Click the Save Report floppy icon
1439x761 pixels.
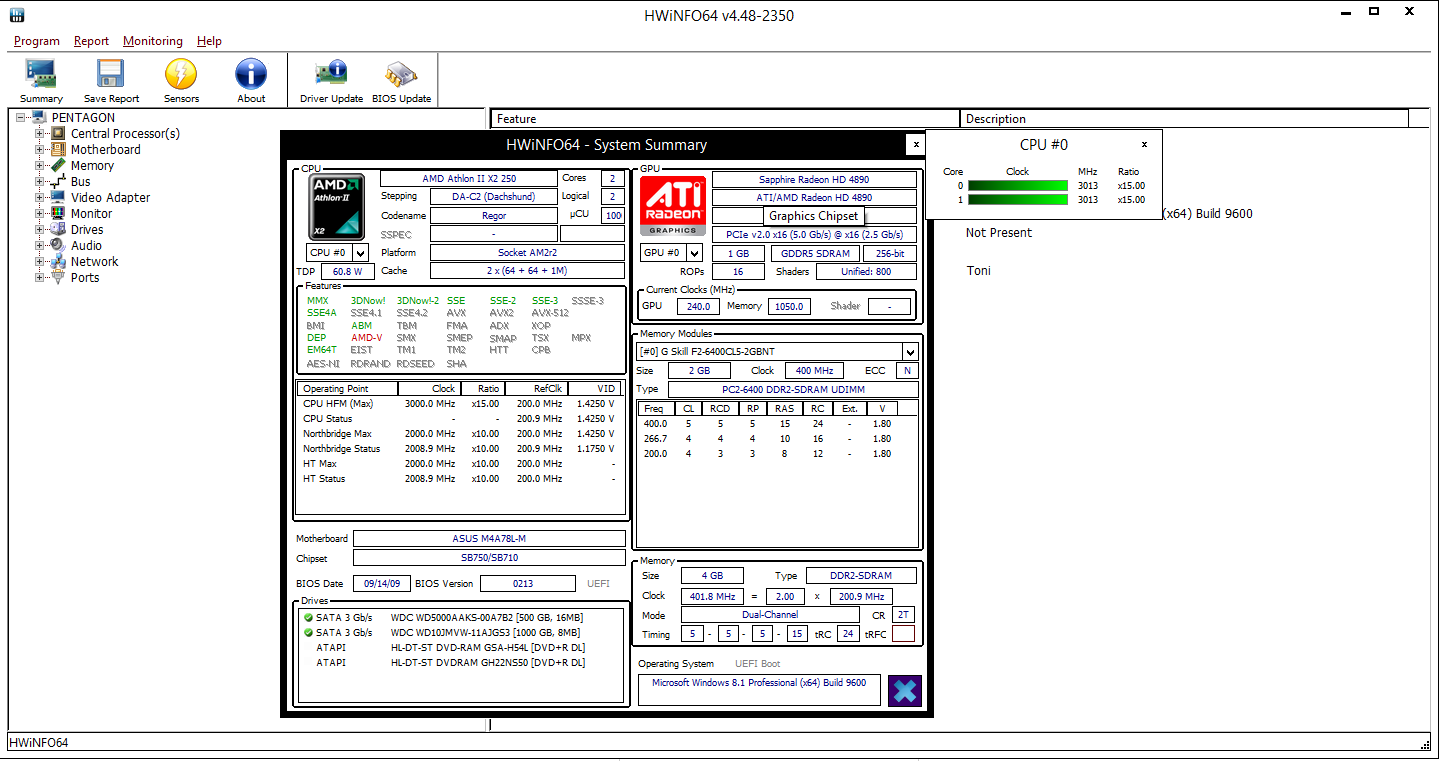[111, 75]
